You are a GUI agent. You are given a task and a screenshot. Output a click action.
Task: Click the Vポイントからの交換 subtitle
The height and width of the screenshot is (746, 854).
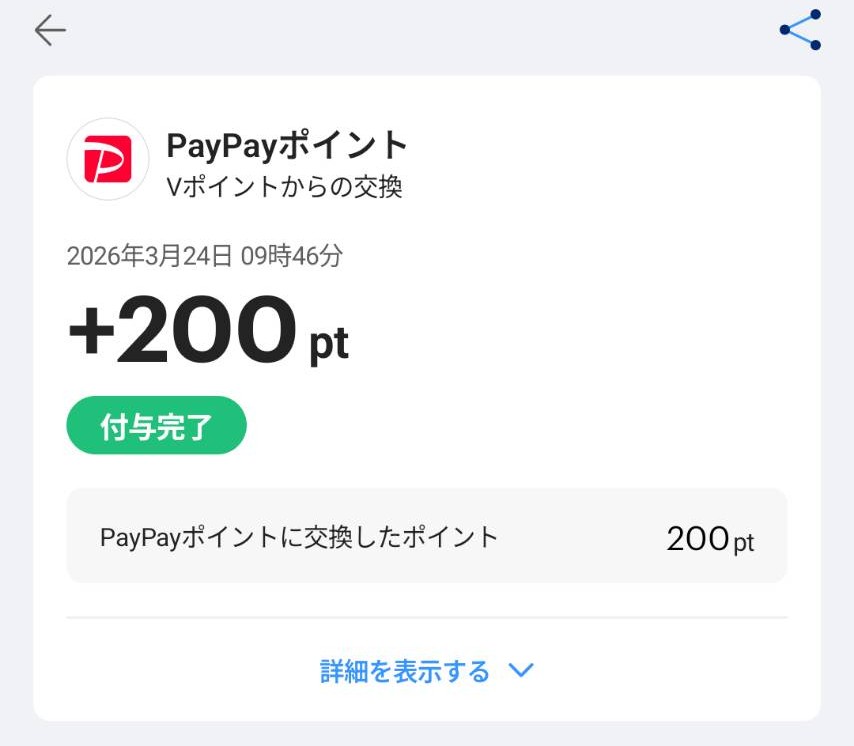click(x=284, y=187)
